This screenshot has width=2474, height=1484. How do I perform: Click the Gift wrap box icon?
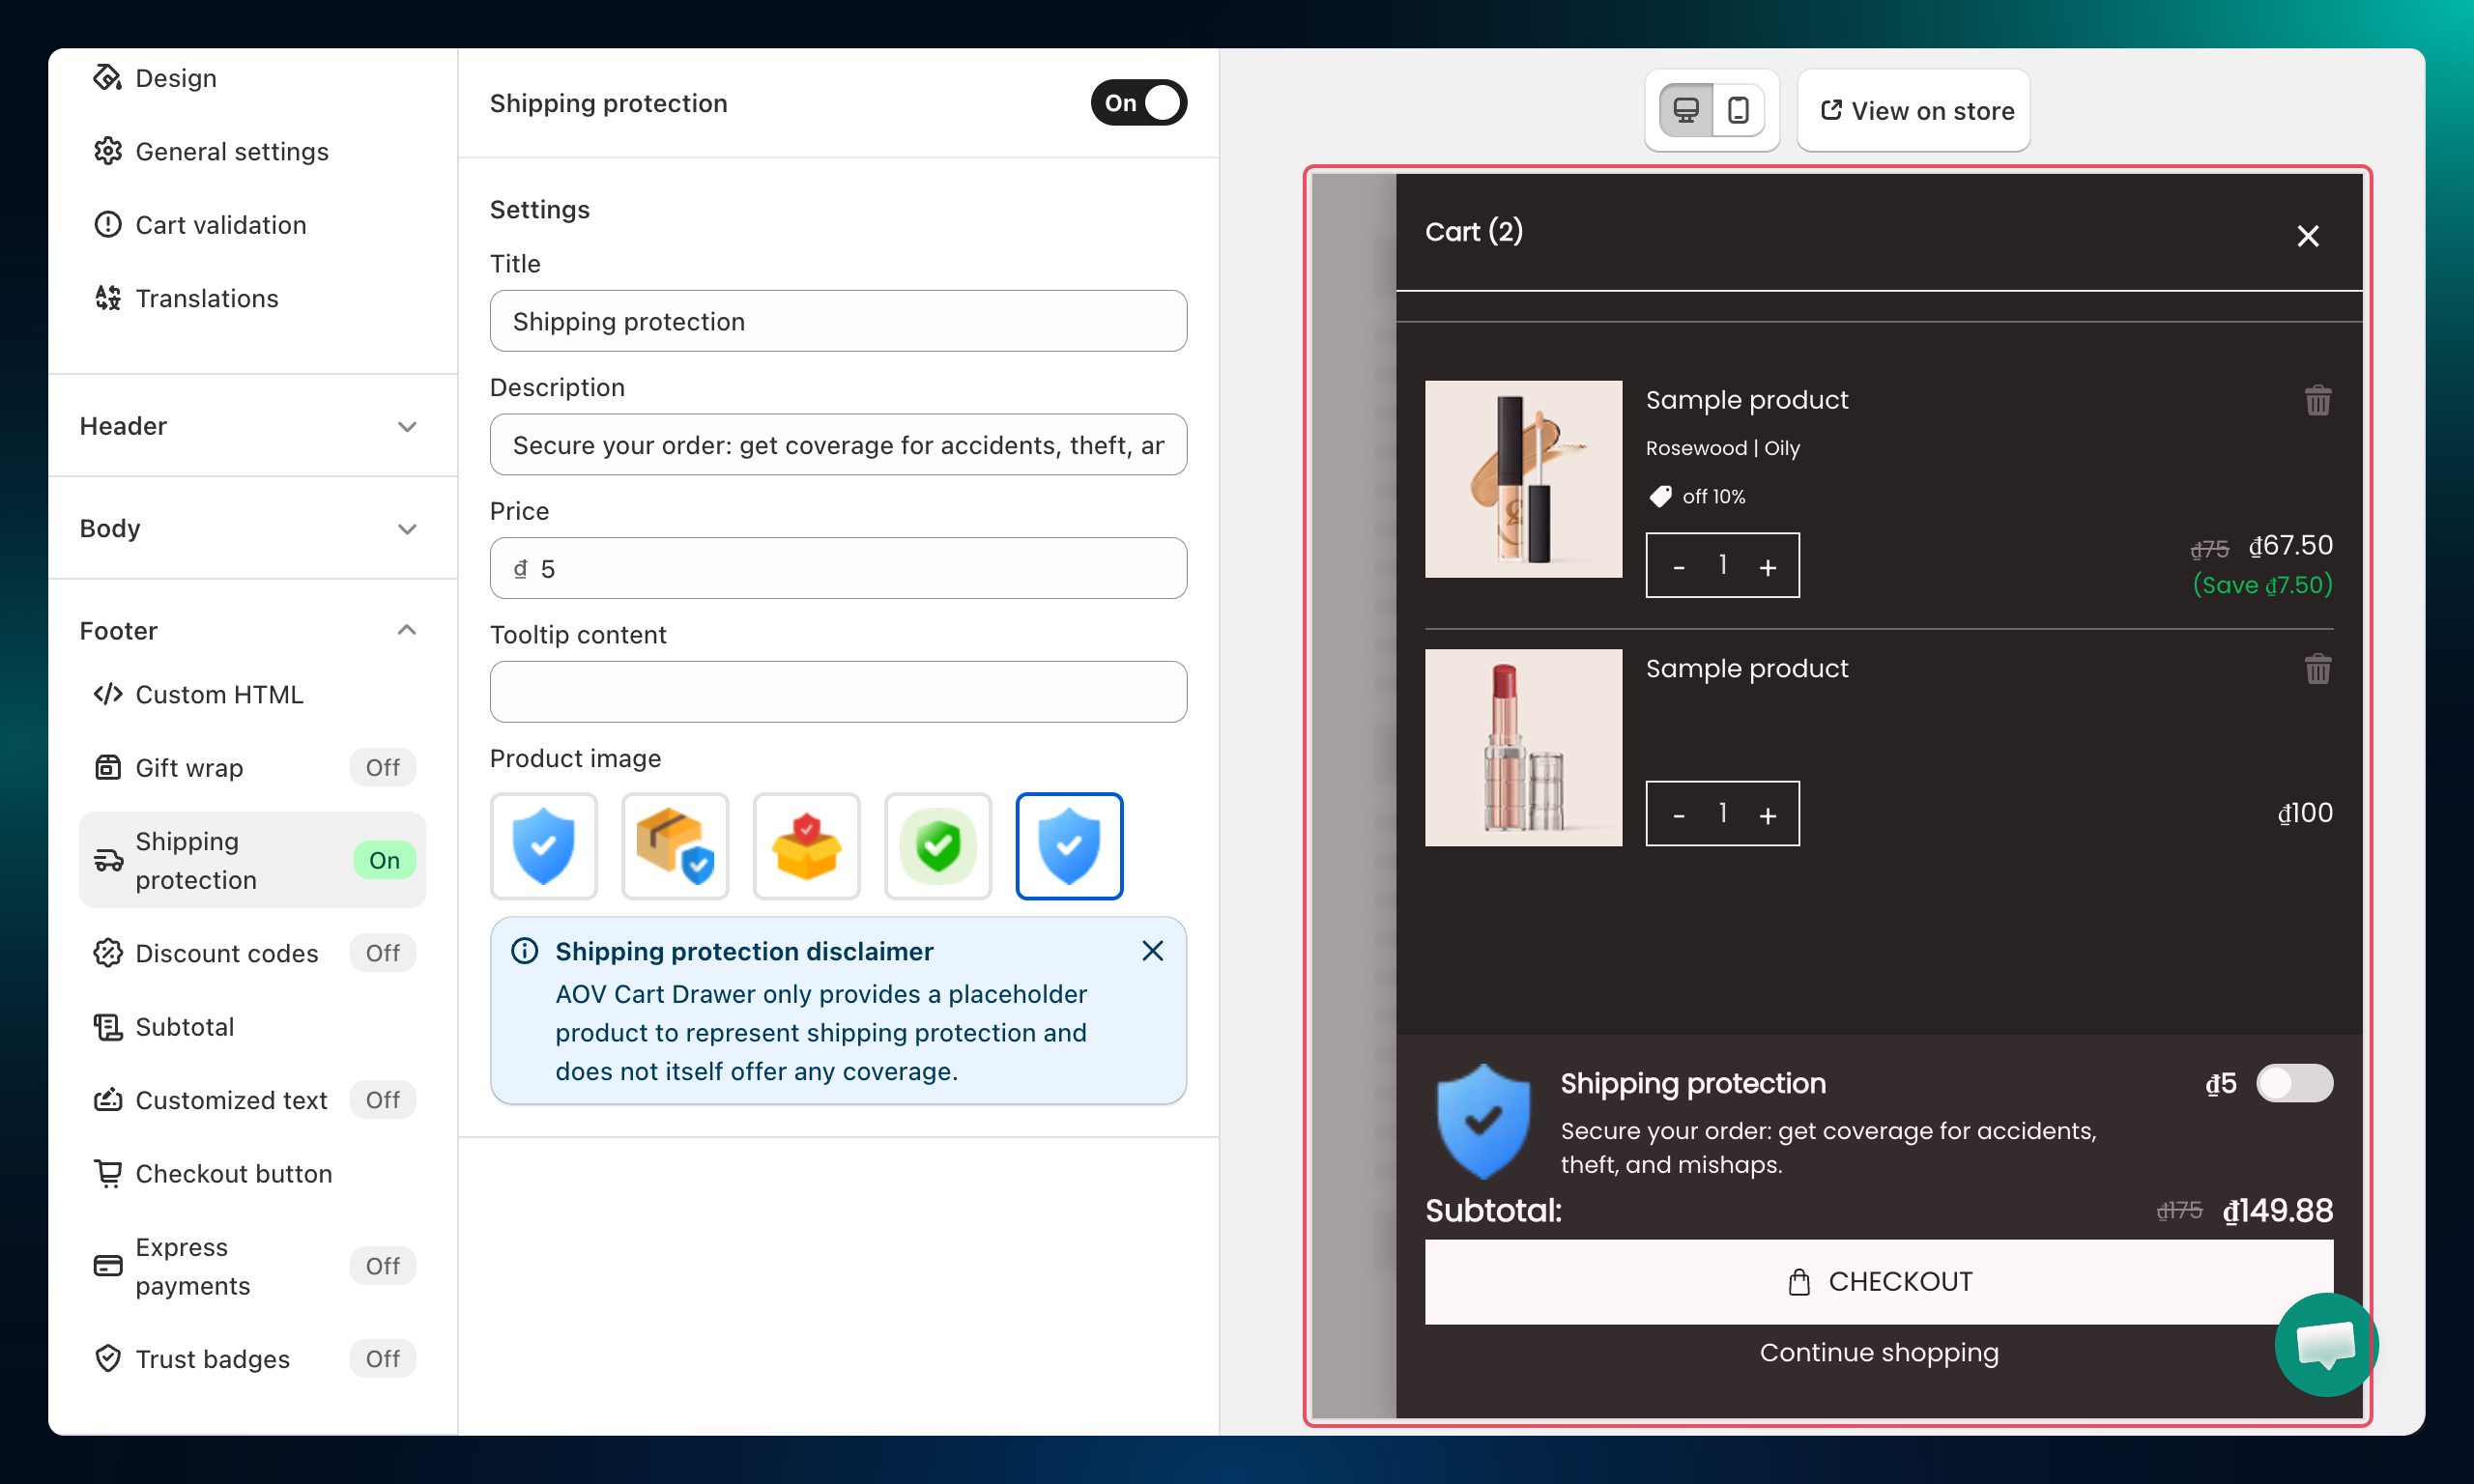coord(107,768)
